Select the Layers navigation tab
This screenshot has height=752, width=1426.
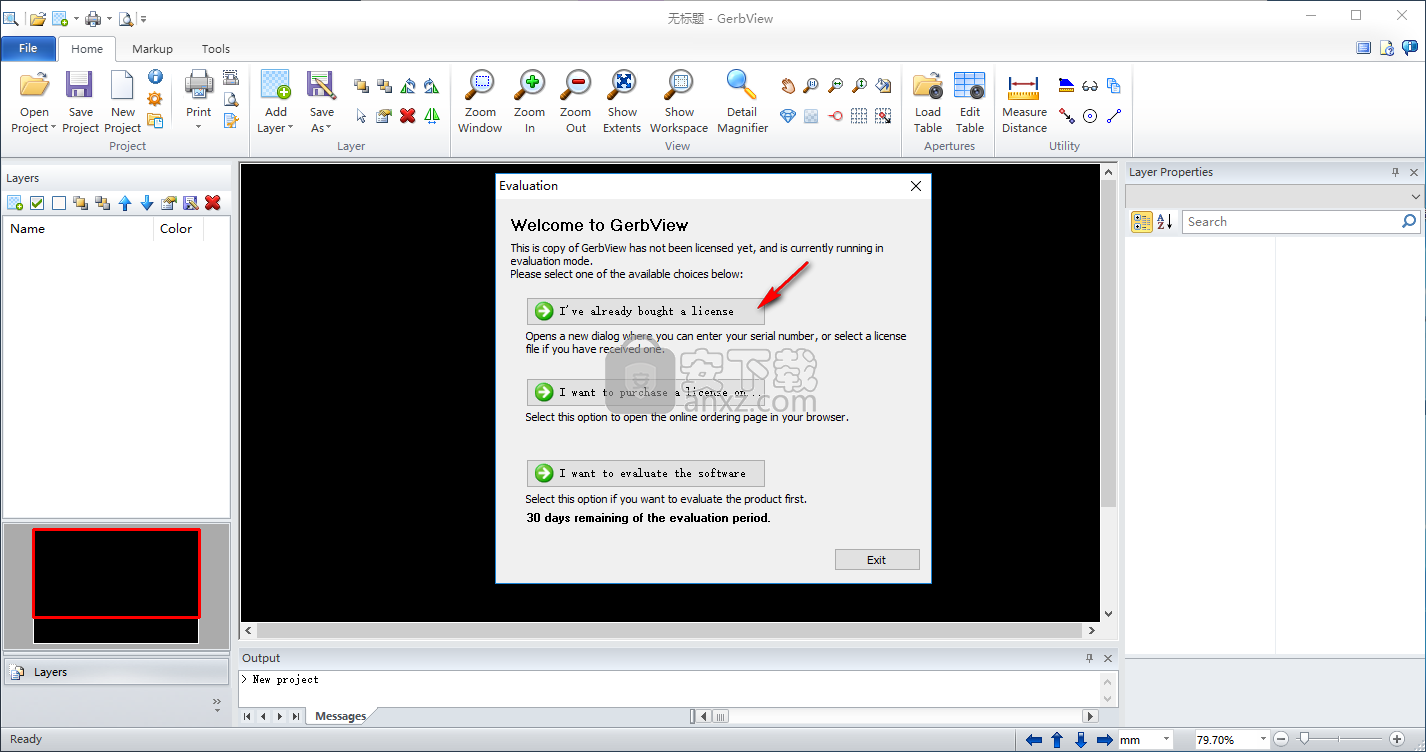point(116,672)
